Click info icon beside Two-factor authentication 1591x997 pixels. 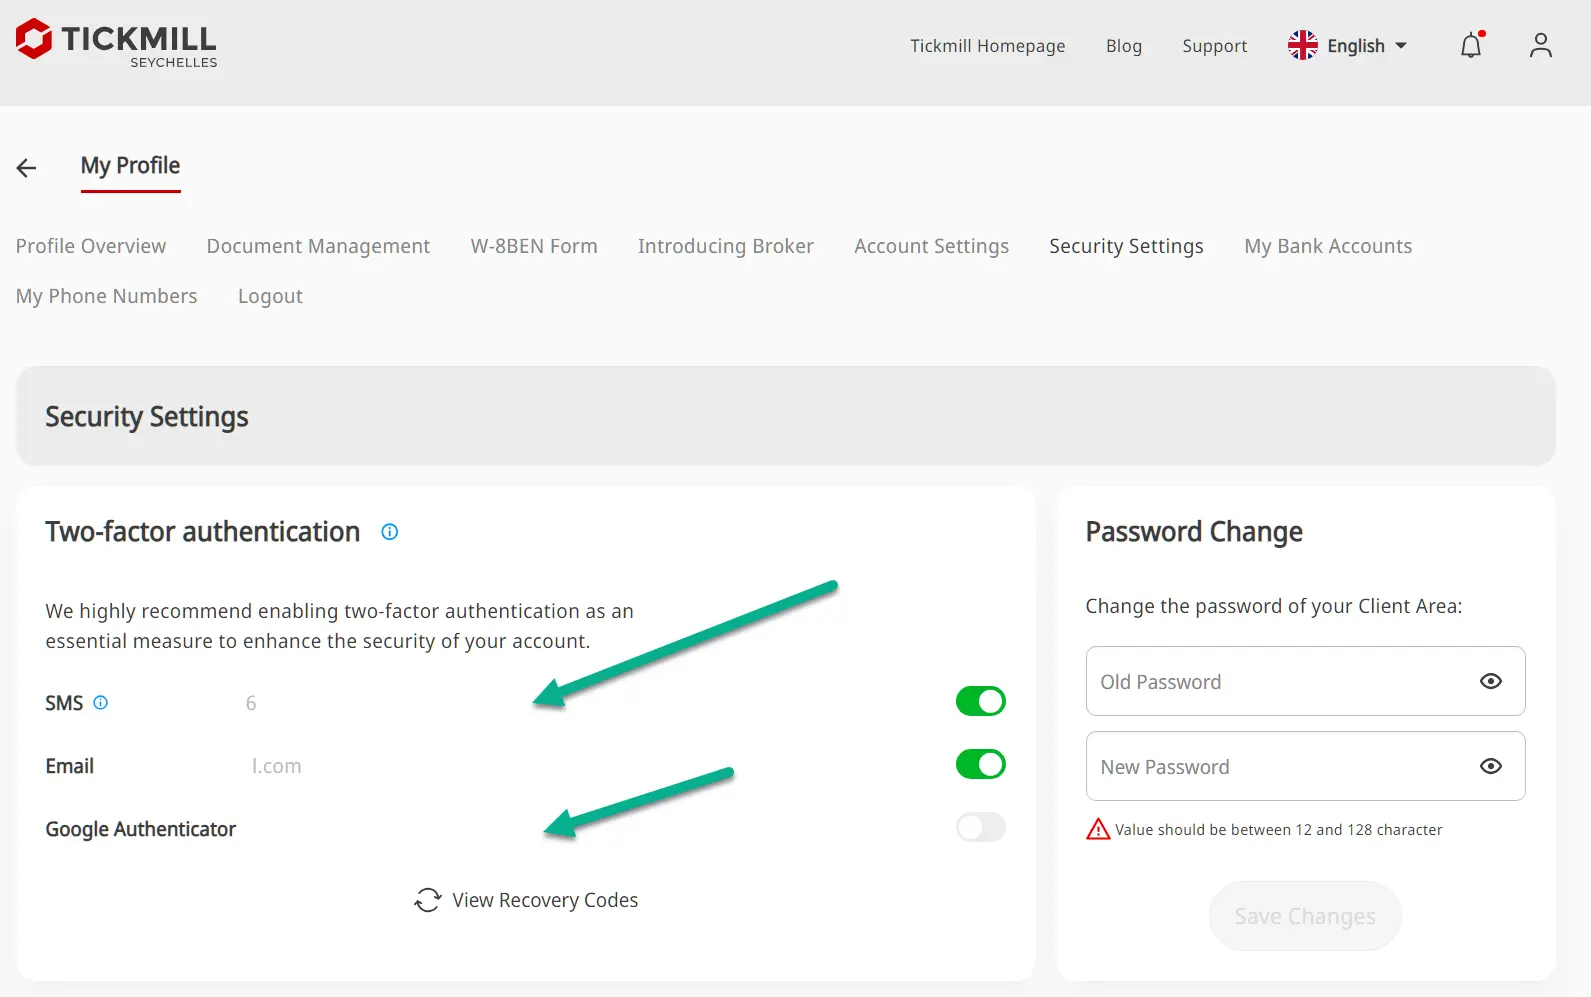[x=390, y=532]
